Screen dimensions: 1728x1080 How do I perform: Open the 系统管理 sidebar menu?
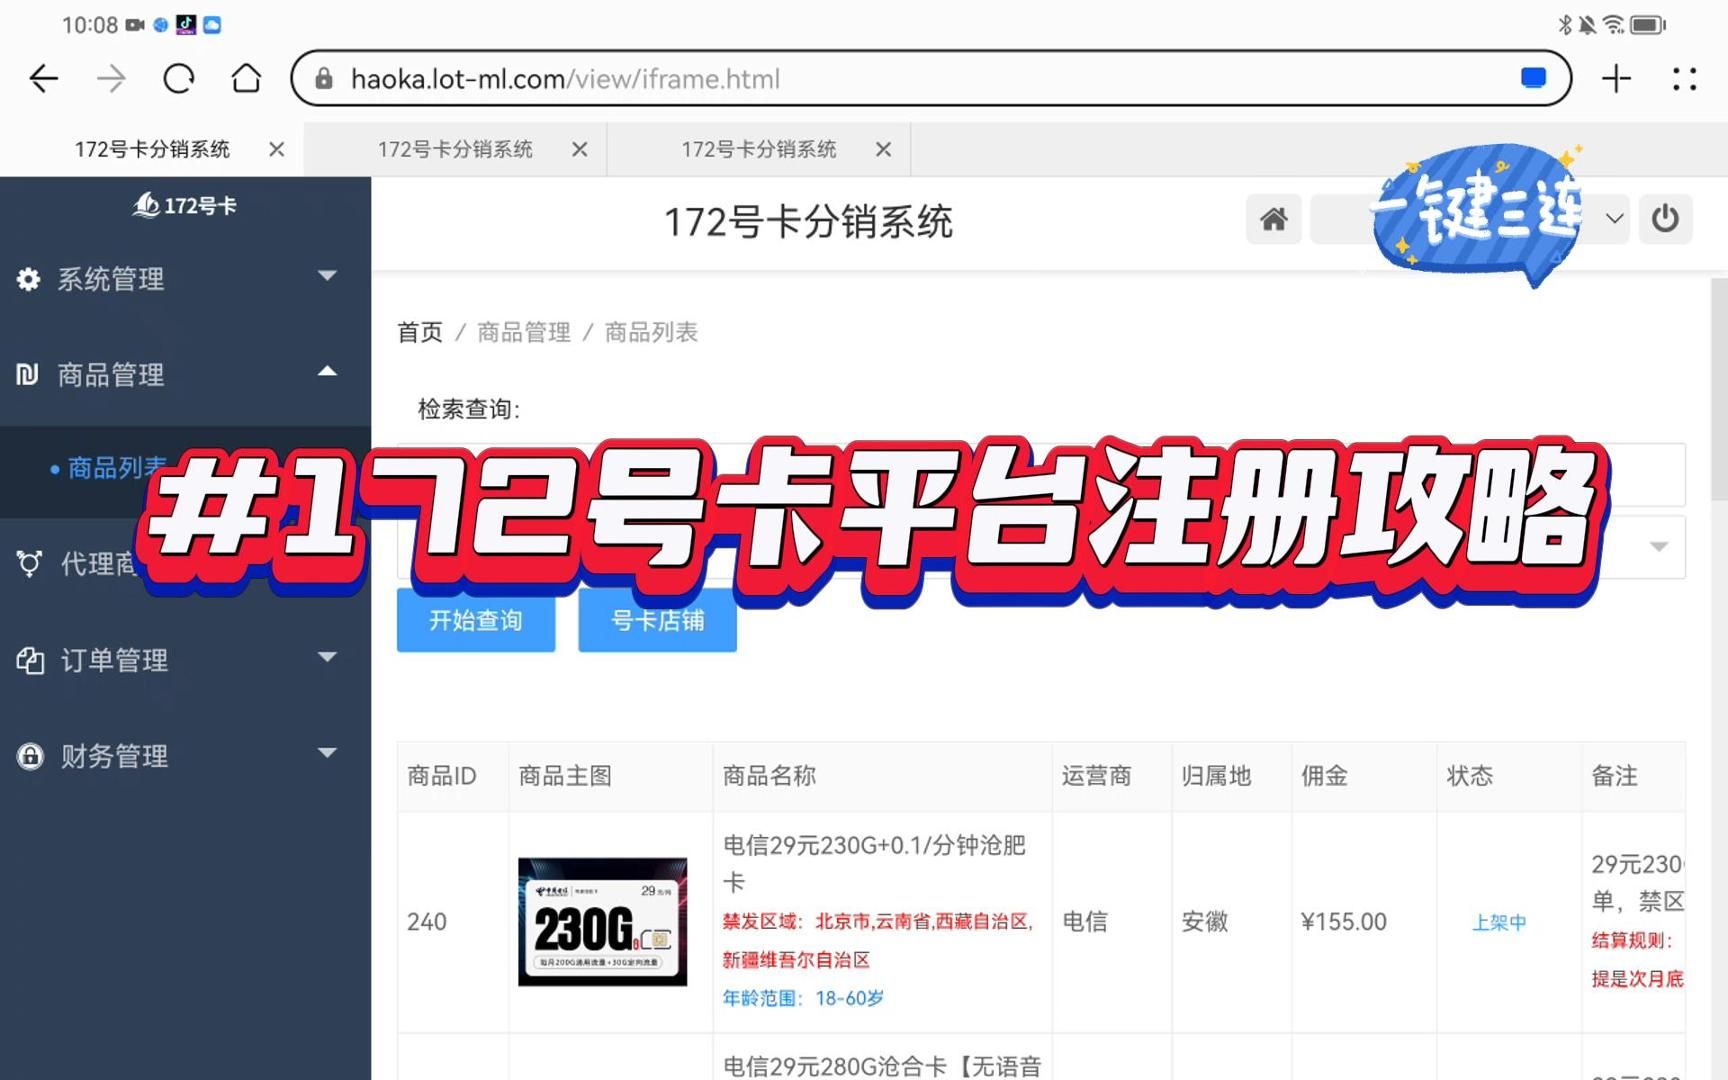(185, 279)
